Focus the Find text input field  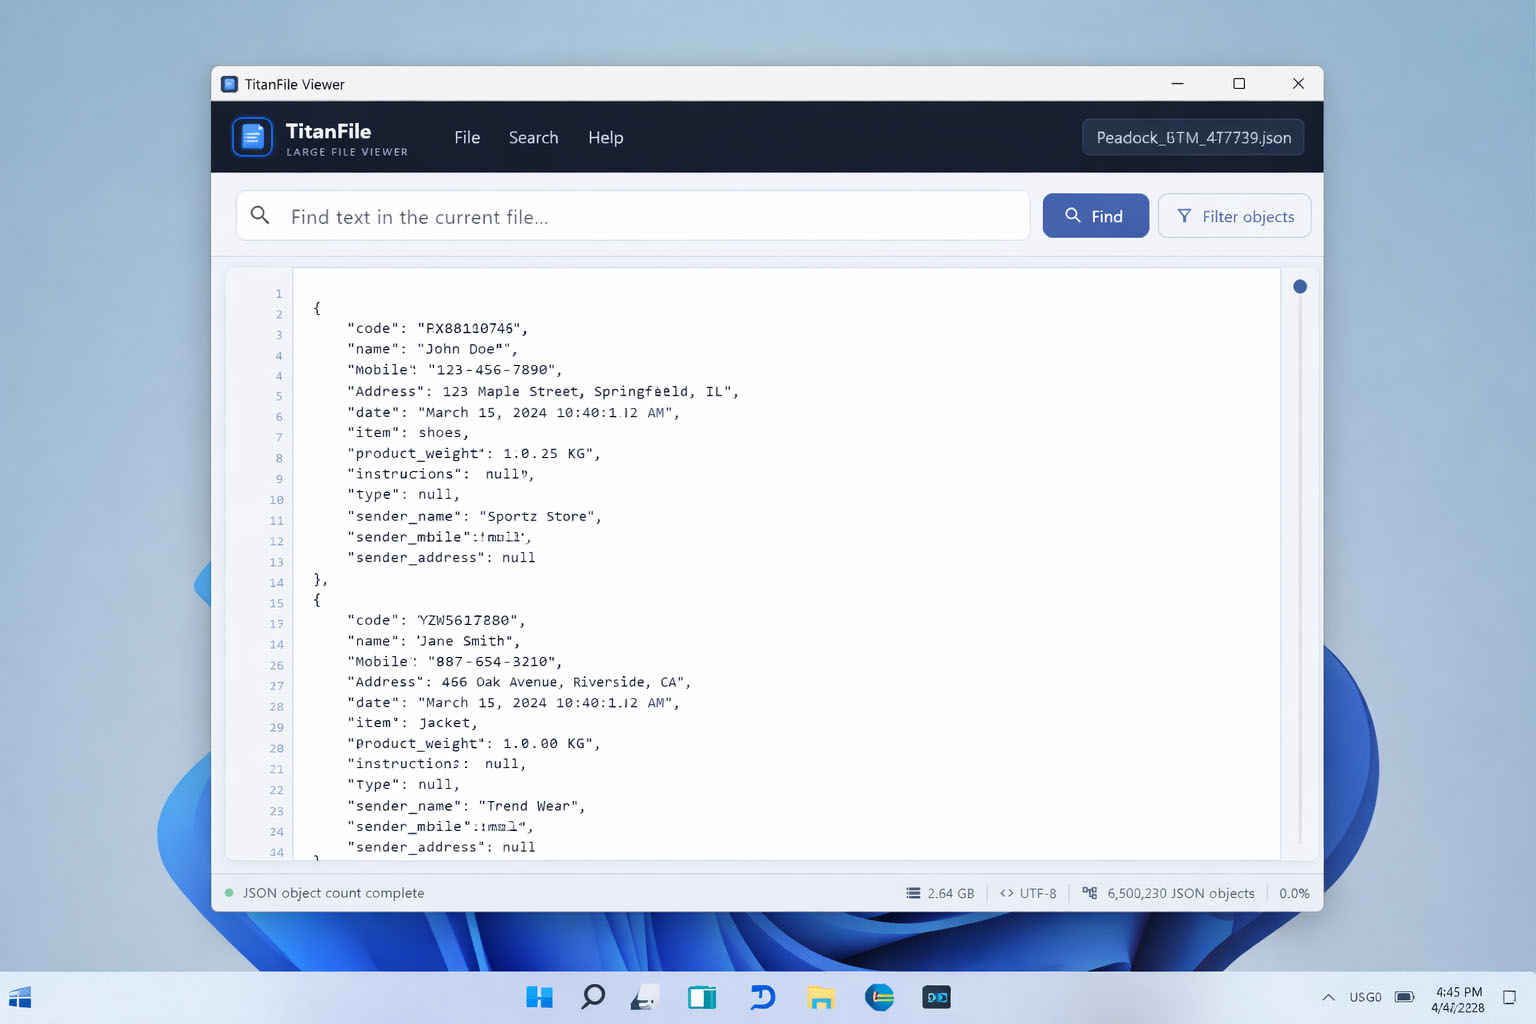[x=633, y=216]
